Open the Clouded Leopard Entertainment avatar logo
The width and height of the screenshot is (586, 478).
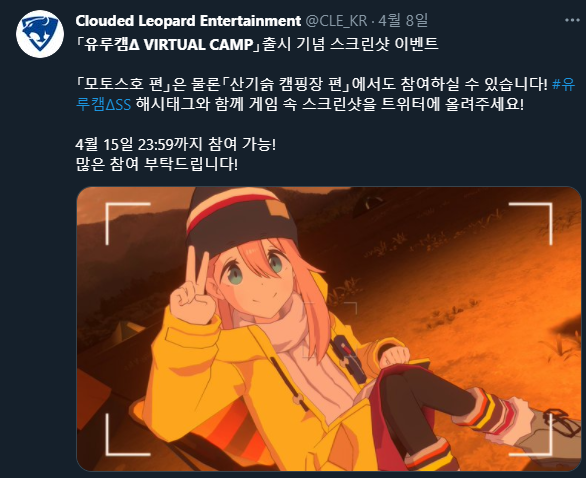pyautogui.click(x=40, y=34)
